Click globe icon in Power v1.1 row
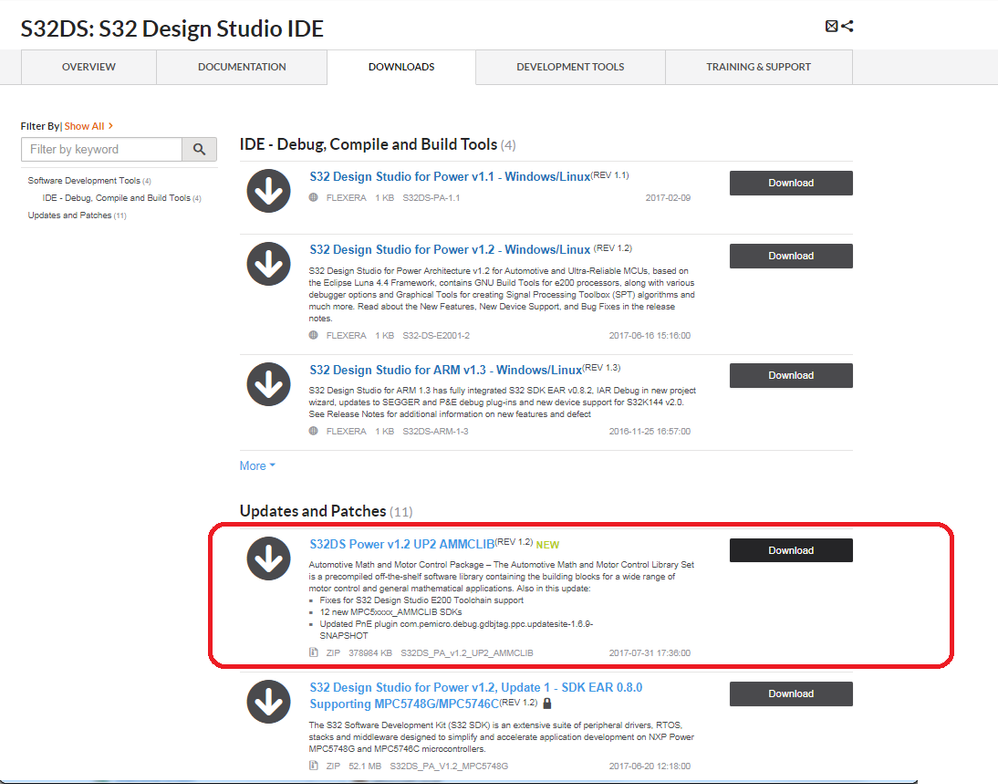 click(313, 197)
